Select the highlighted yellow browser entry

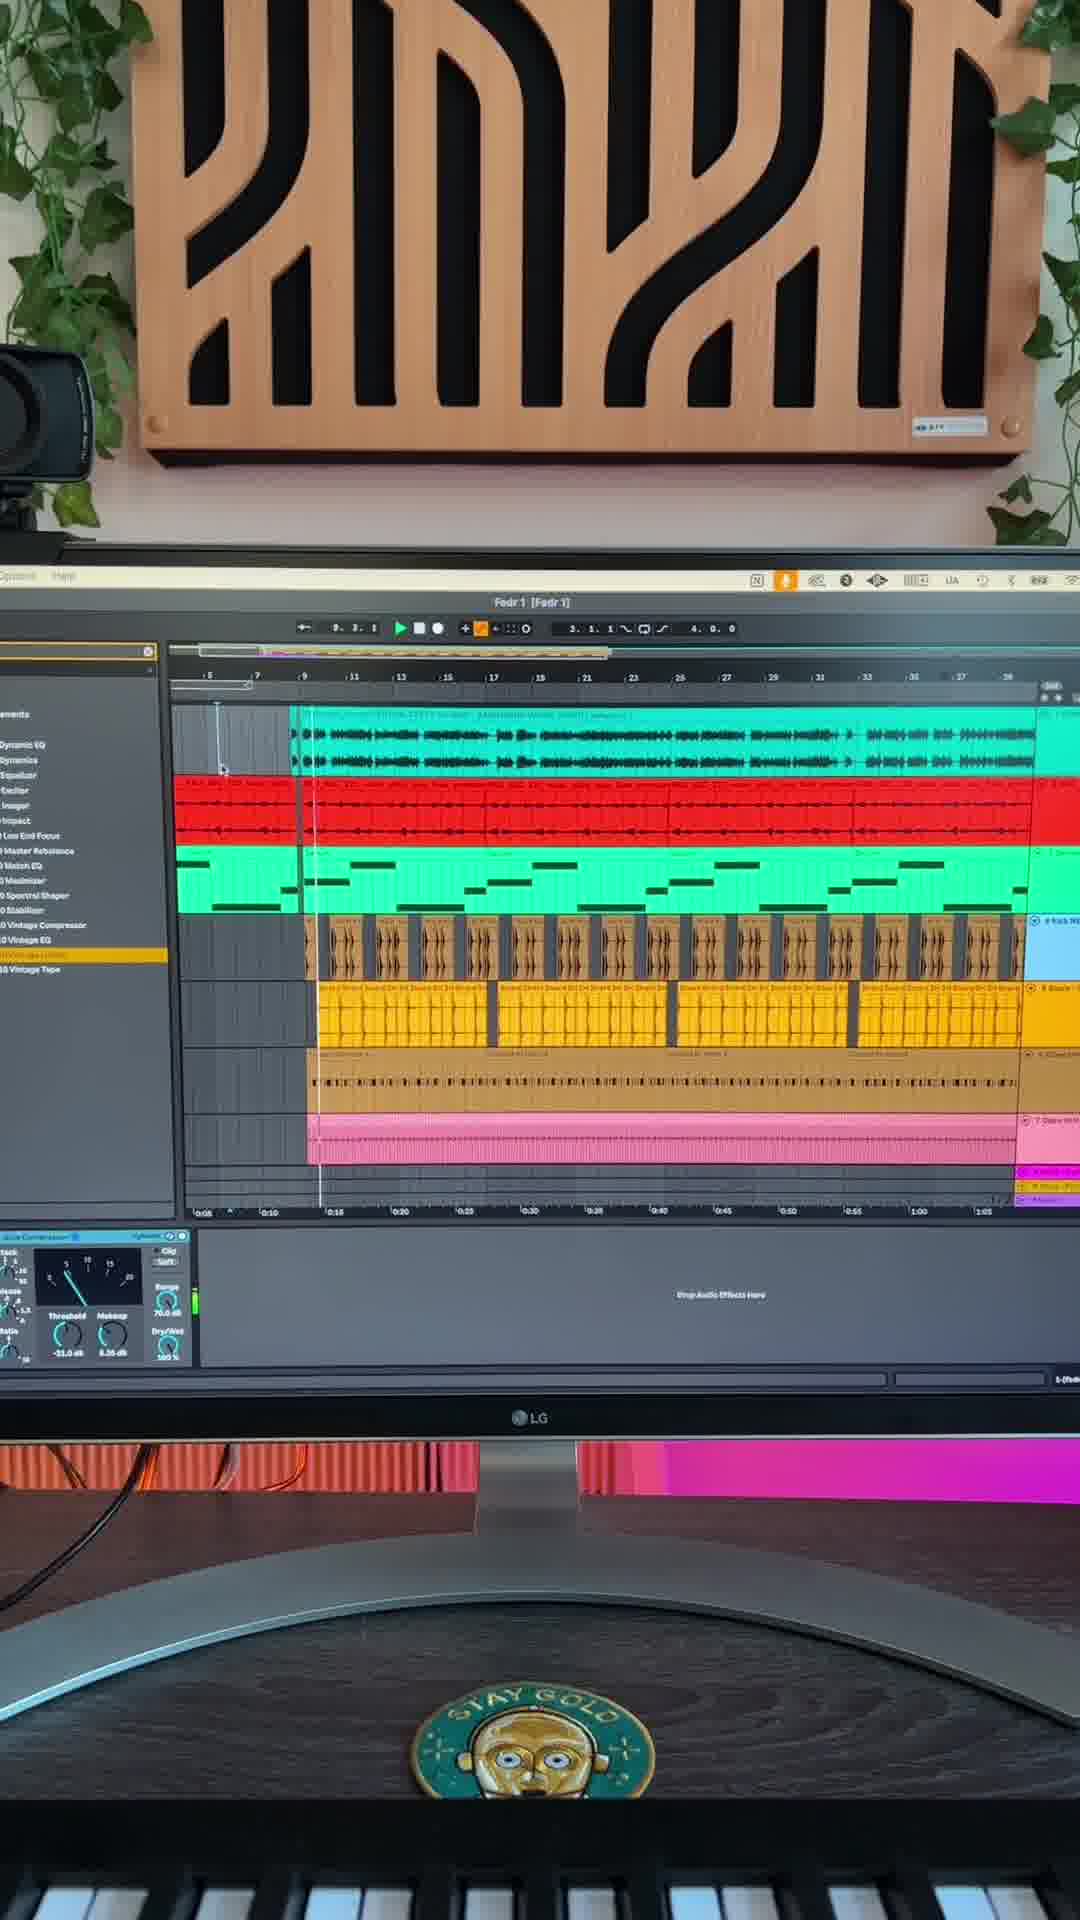pyautogui.click(x=83, y=955)
